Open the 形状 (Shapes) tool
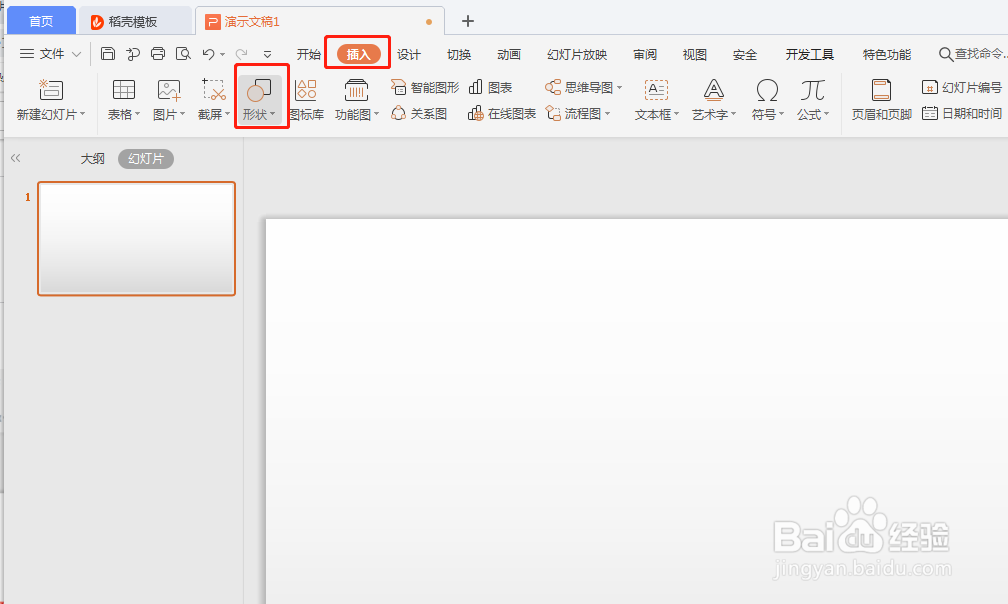The image size is (1008, 604). coord(261,97)
